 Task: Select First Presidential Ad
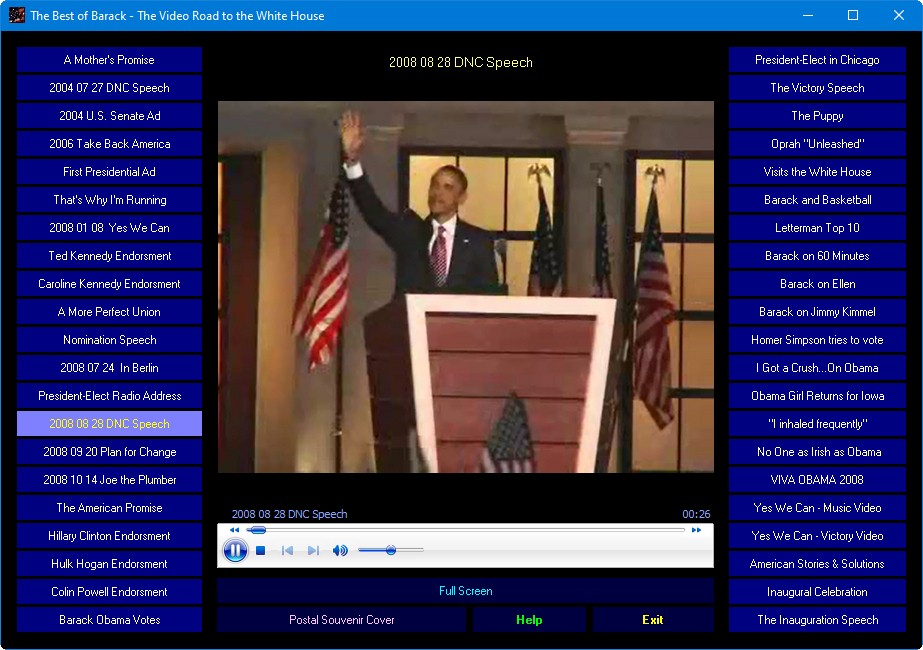[x=109, y=171]
